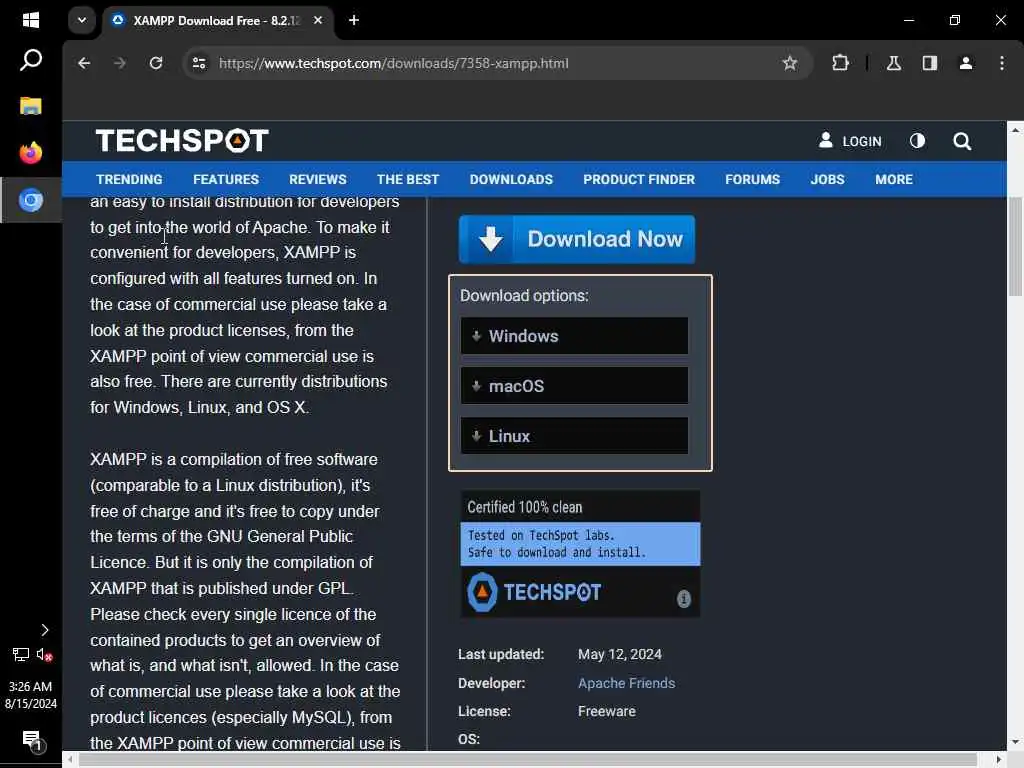Open the tab search dropdown arrow
This screenshot has width=1024, height=768.
point(82,20)
